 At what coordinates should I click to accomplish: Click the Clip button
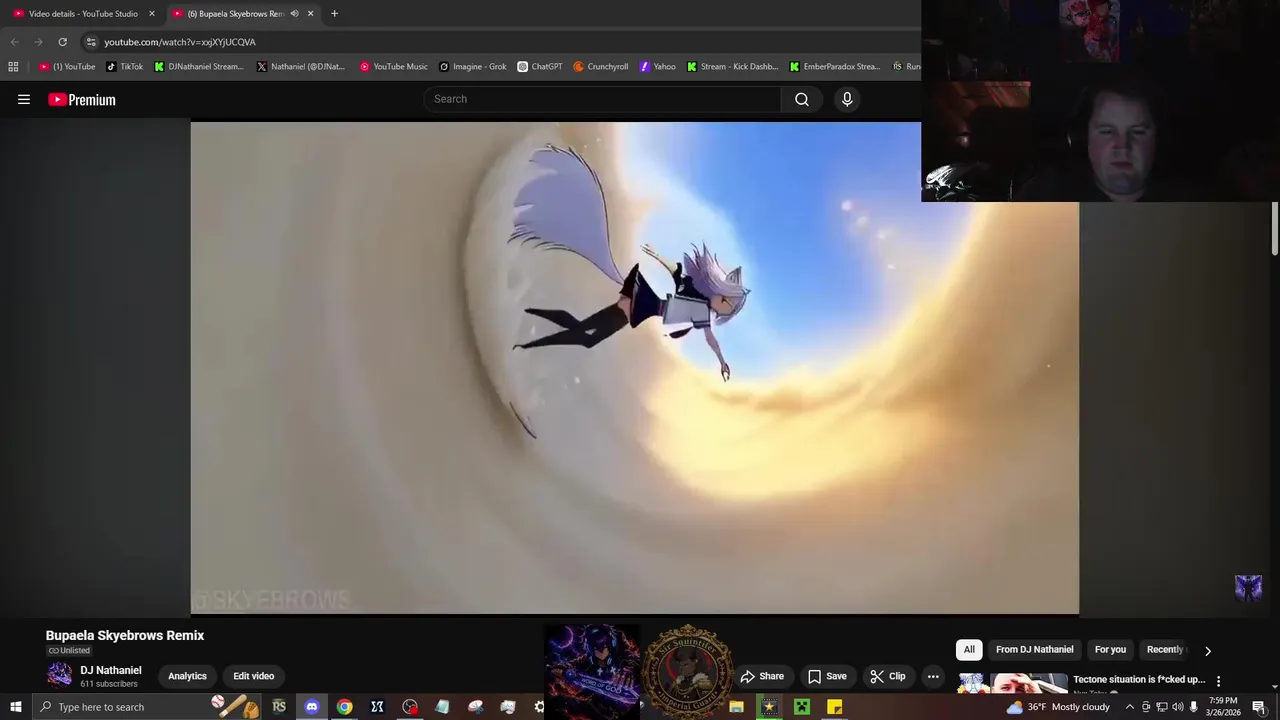(888, 676)
